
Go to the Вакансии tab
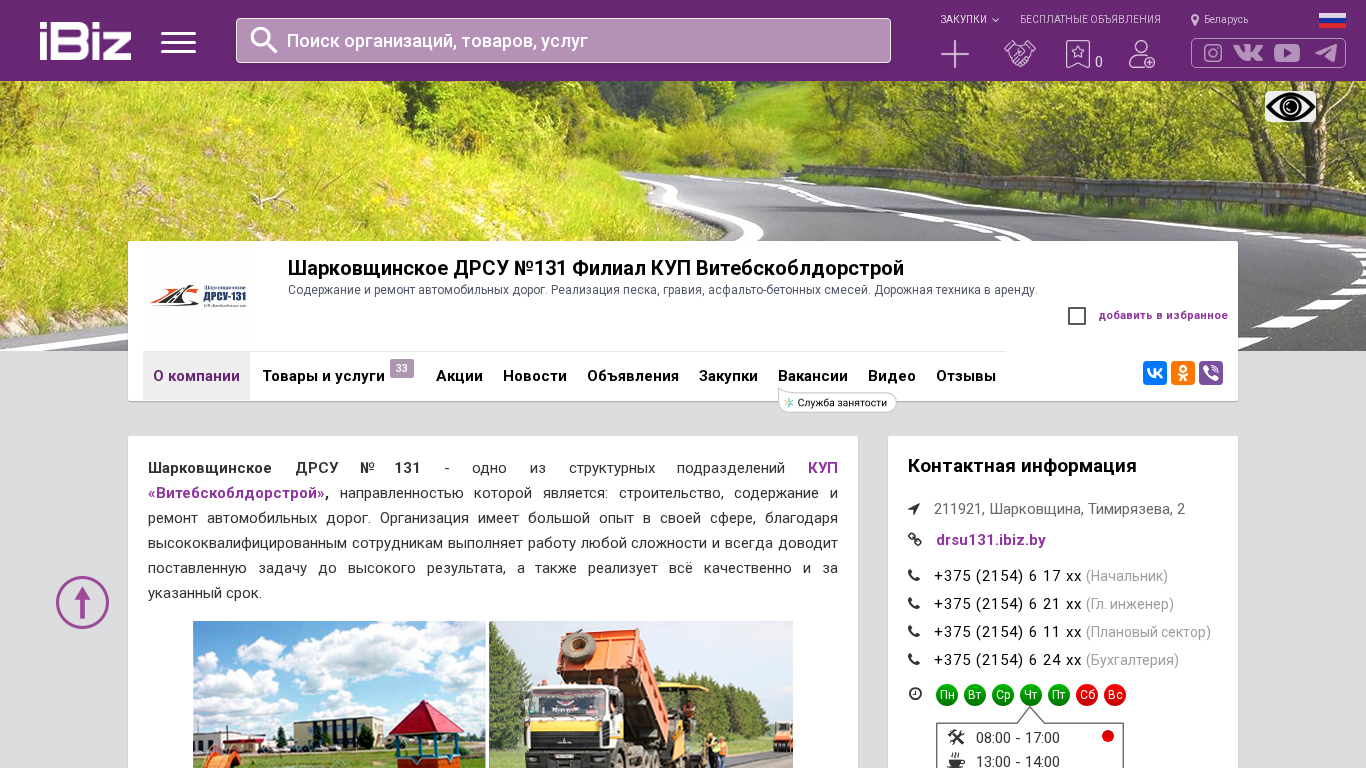click(813, 376)
